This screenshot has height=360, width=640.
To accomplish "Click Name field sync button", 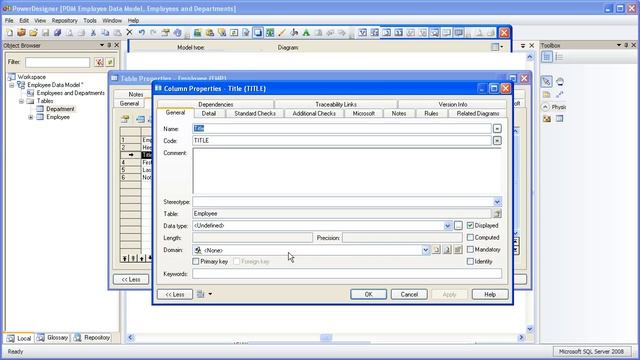I will [497, 129].
